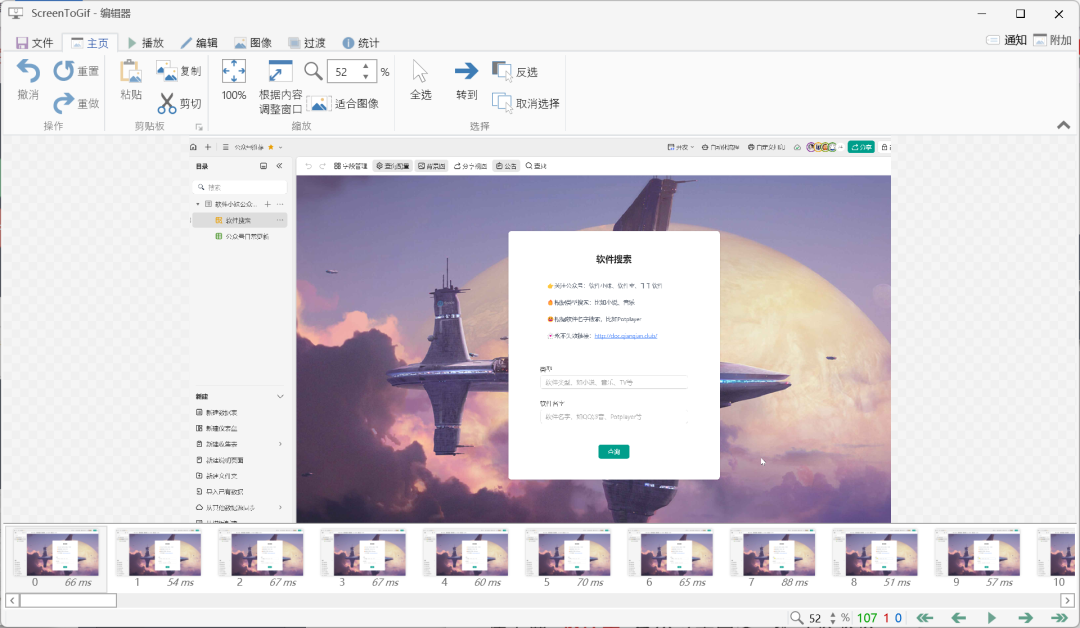1080x628 pixels.
Task: Switch to the 播放 playback tab
Action: coord(145,43)
